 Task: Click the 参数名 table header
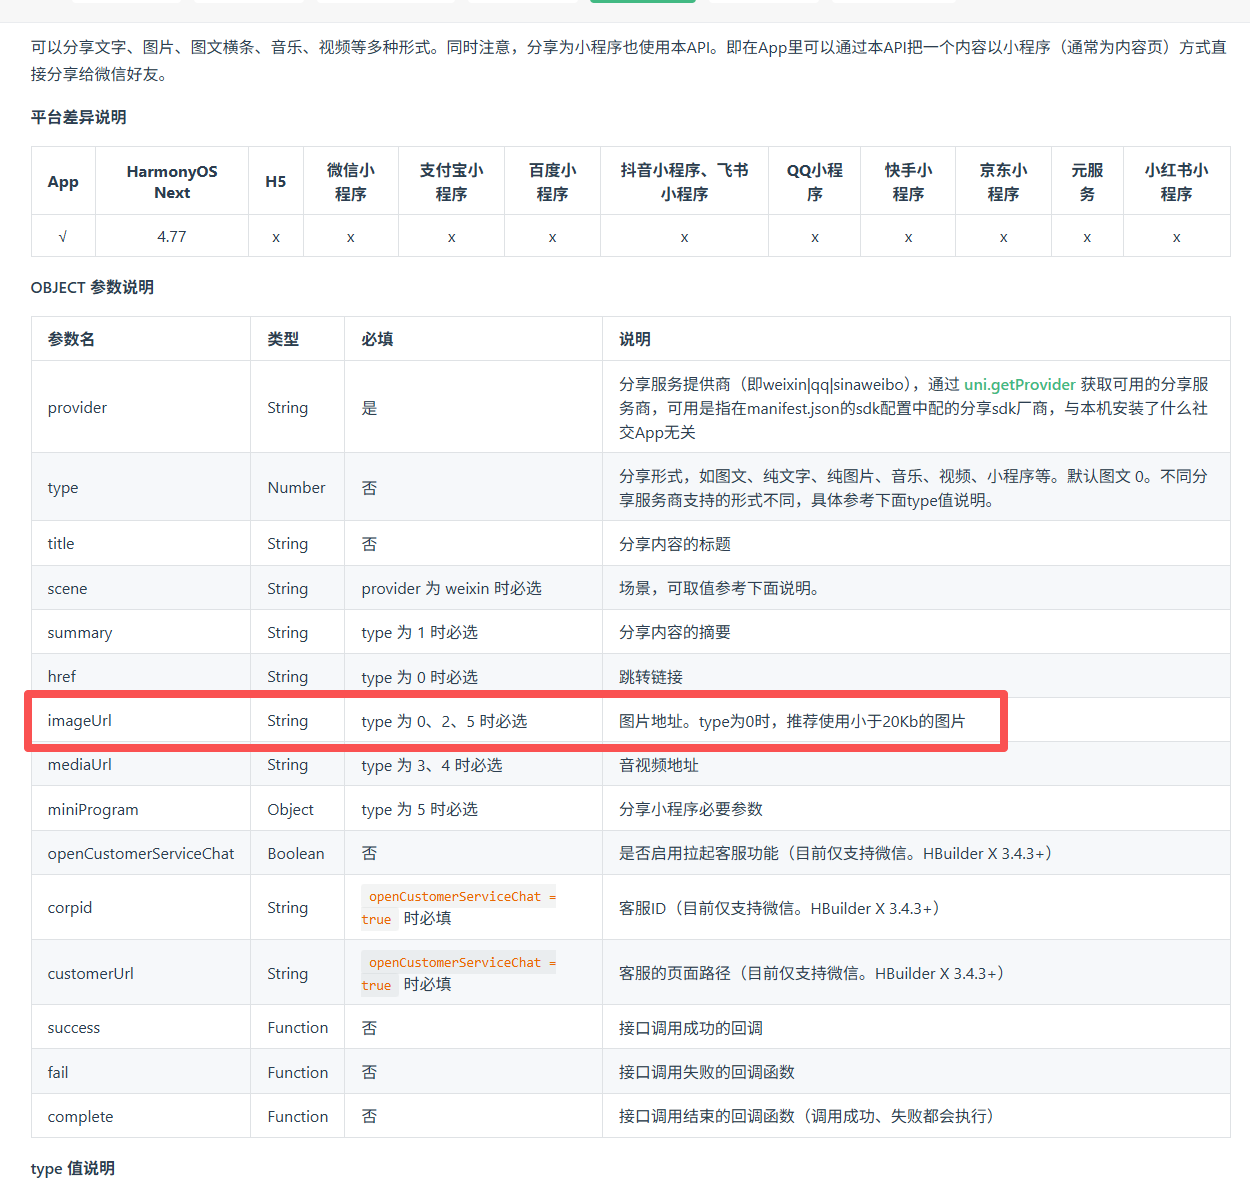point(71,339)
